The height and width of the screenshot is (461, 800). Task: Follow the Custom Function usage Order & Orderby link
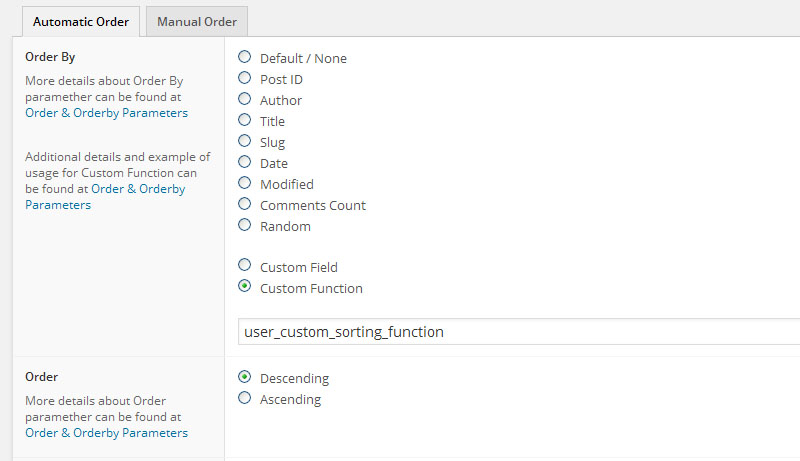105,197
